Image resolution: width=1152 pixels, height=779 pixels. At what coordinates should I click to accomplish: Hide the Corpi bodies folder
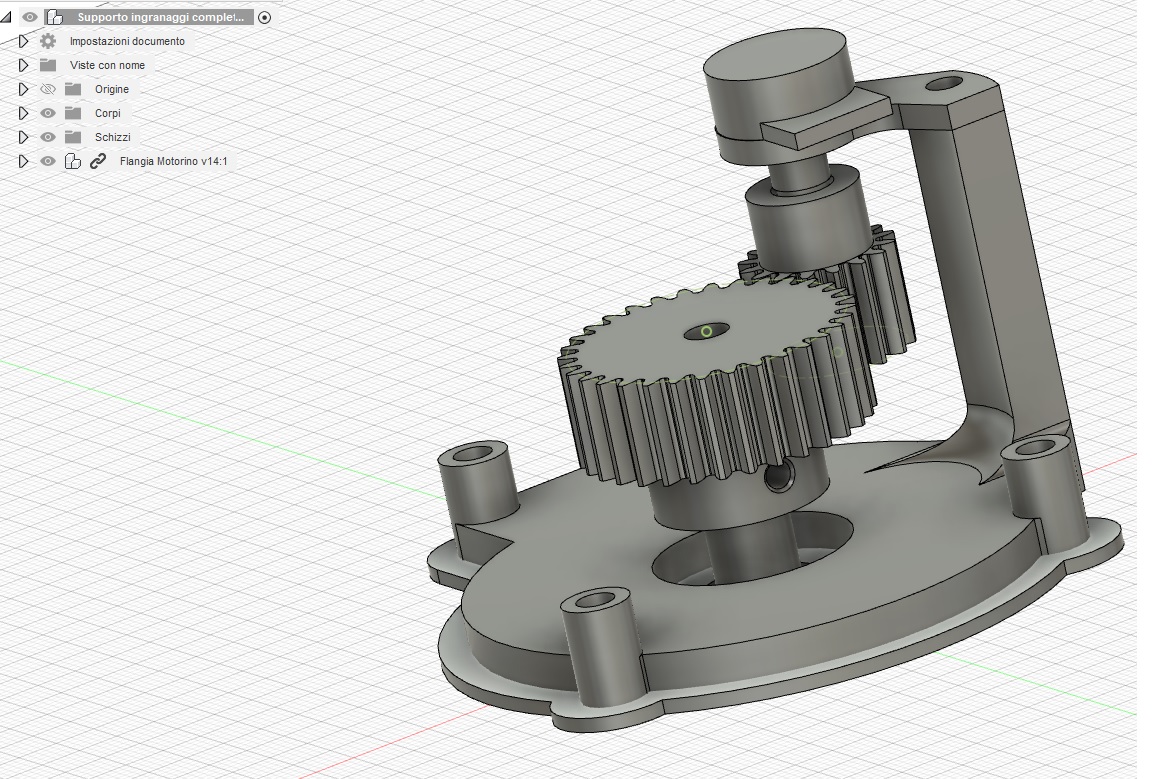48,113
